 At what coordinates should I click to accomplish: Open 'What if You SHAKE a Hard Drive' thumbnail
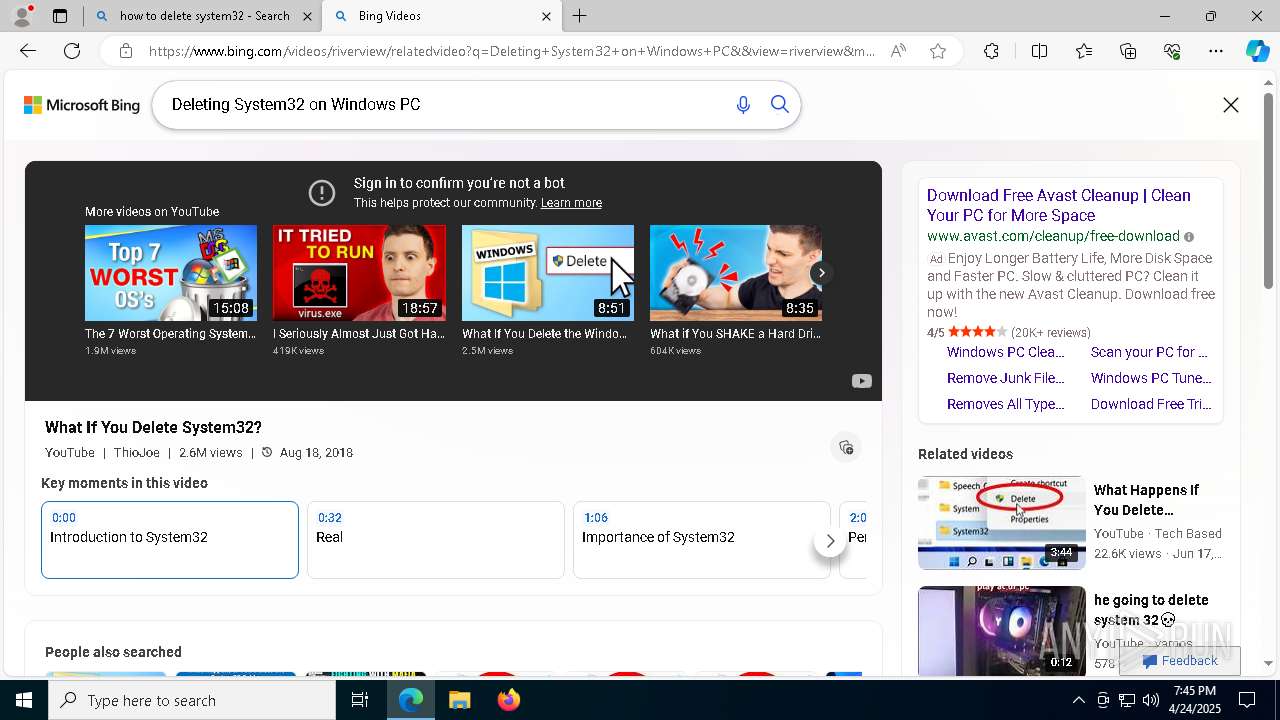[x=736, y=272]
